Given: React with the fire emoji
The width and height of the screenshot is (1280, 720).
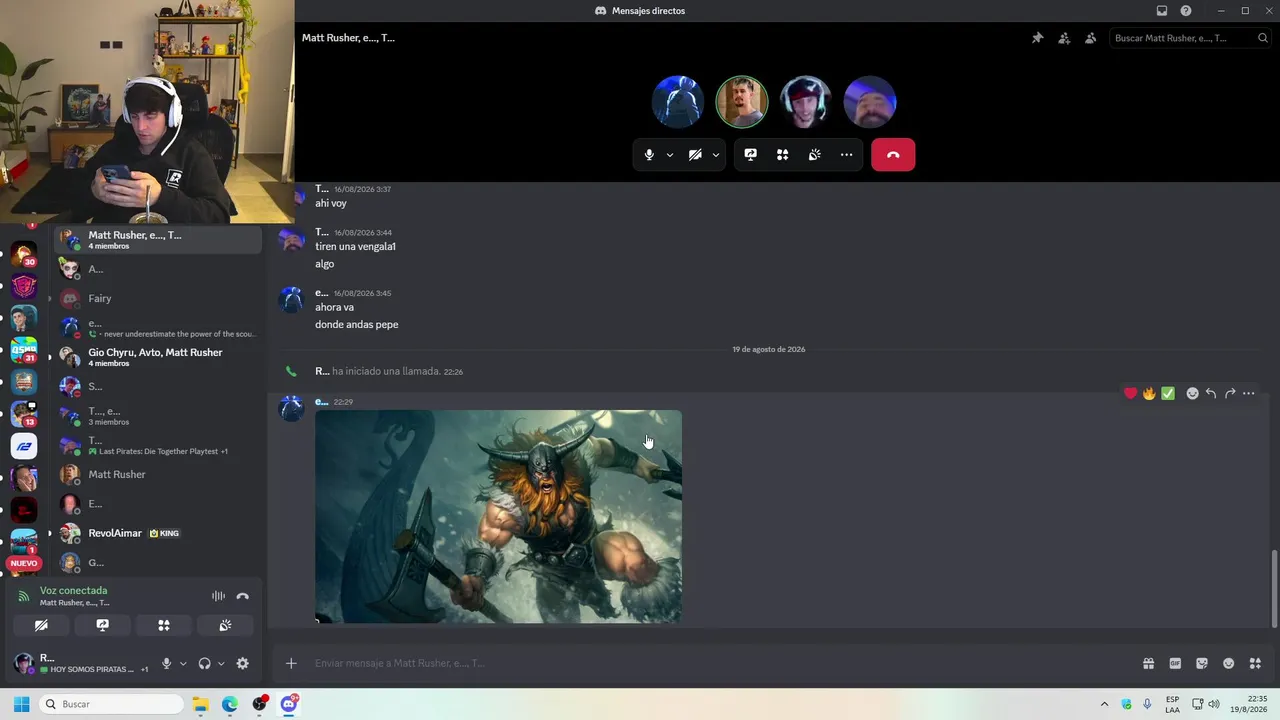Looking at the screenshot, I should tap(1149, 394).
